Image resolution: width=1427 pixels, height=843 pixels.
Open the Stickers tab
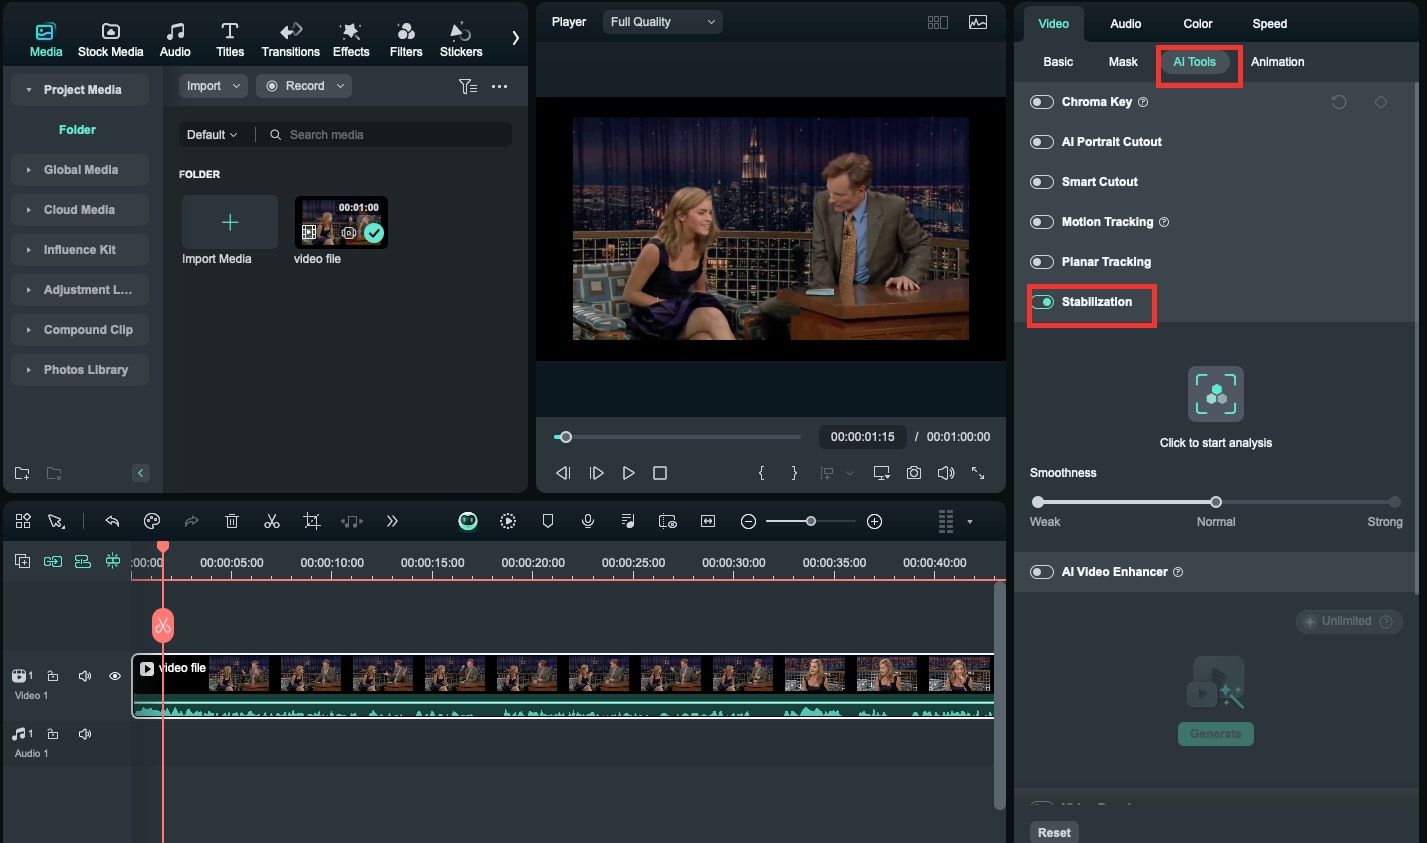pyautogui.click(x=461, y=40)
